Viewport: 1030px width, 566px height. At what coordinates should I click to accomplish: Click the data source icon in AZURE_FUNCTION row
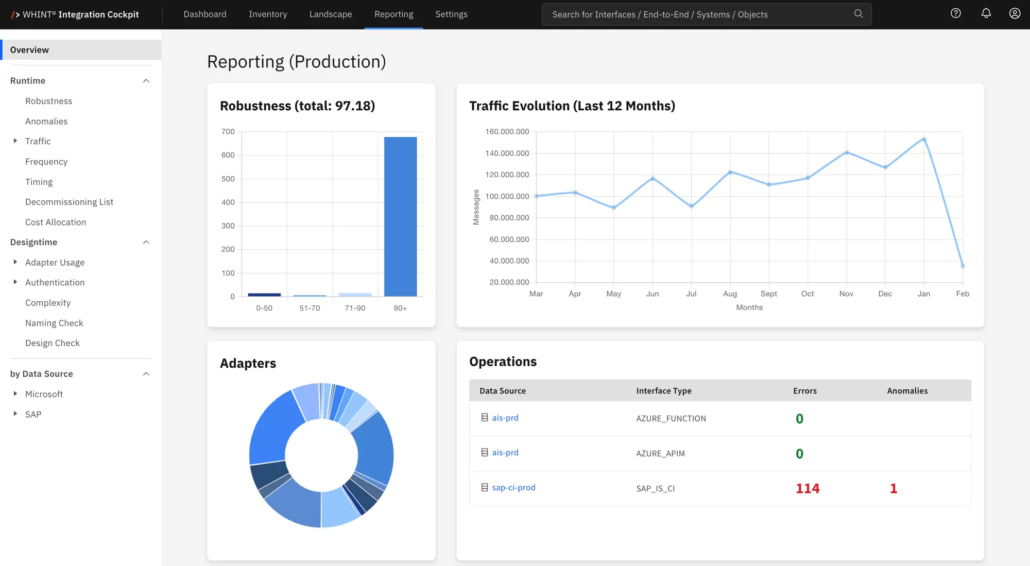[484, 418]
